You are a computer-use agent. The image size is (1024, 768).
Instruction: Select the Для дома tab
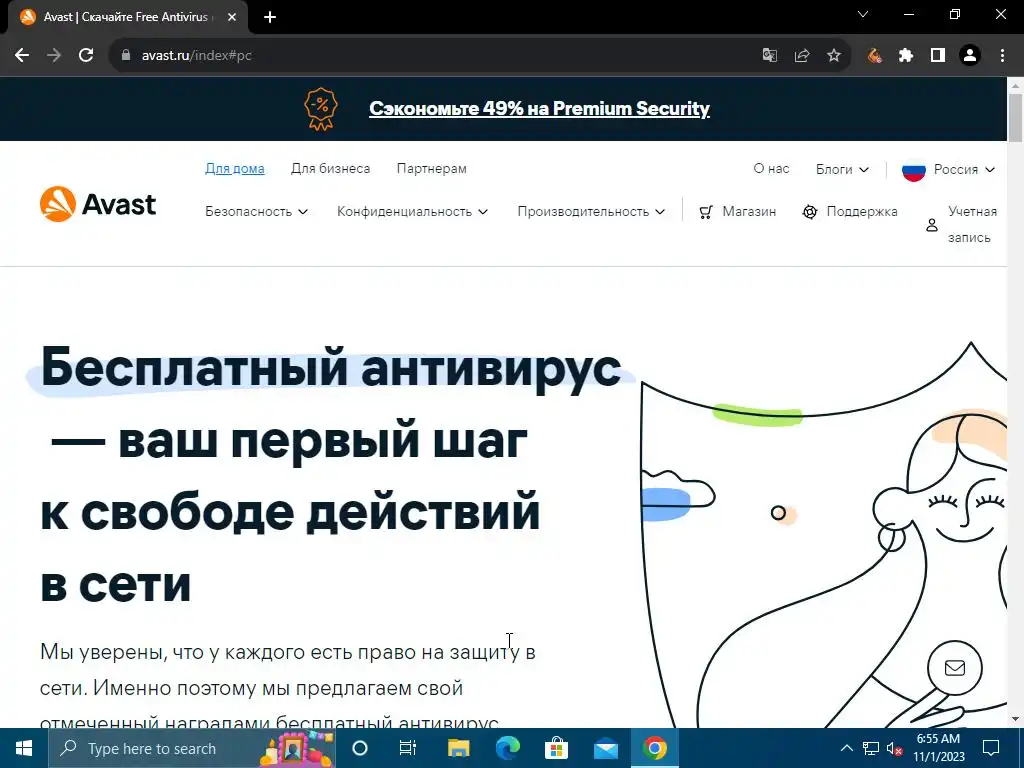coord(234,168)
